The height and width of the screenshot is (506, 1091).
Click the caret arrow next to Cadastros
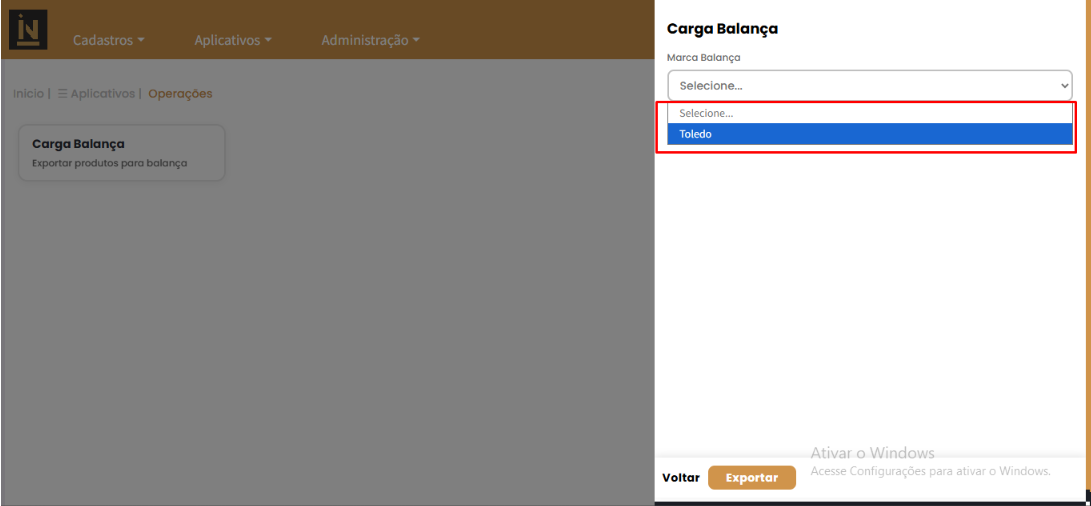[x=141, y=41]
